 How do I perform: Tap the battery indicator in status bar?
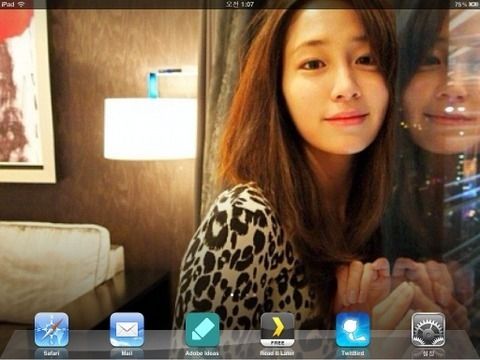(x=473, y=4)
